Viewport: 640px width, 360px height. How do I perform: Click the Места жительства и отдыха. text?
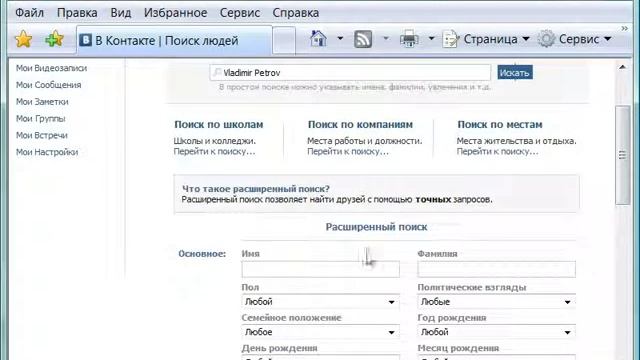[x=517, y=141]
